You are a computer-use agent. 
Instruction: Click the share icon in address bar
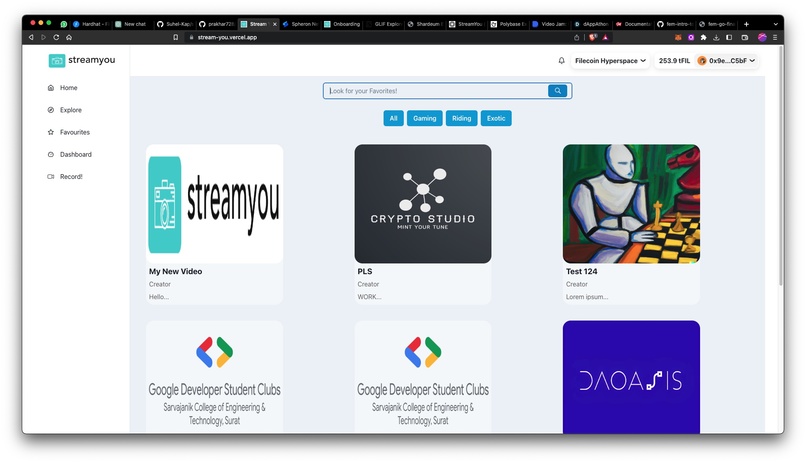click(576, 37)
